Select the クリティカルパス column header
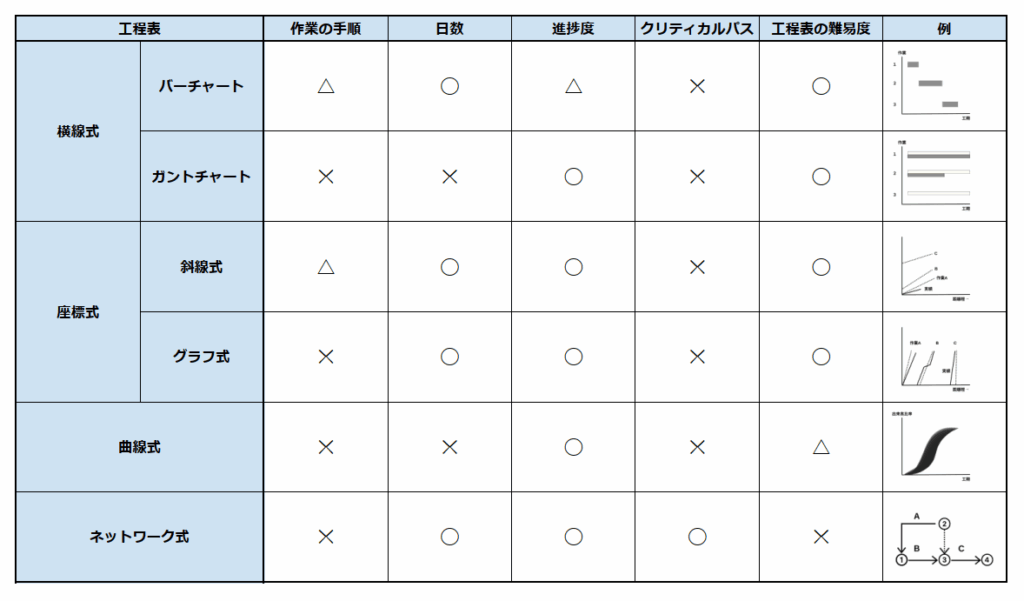 697,29
